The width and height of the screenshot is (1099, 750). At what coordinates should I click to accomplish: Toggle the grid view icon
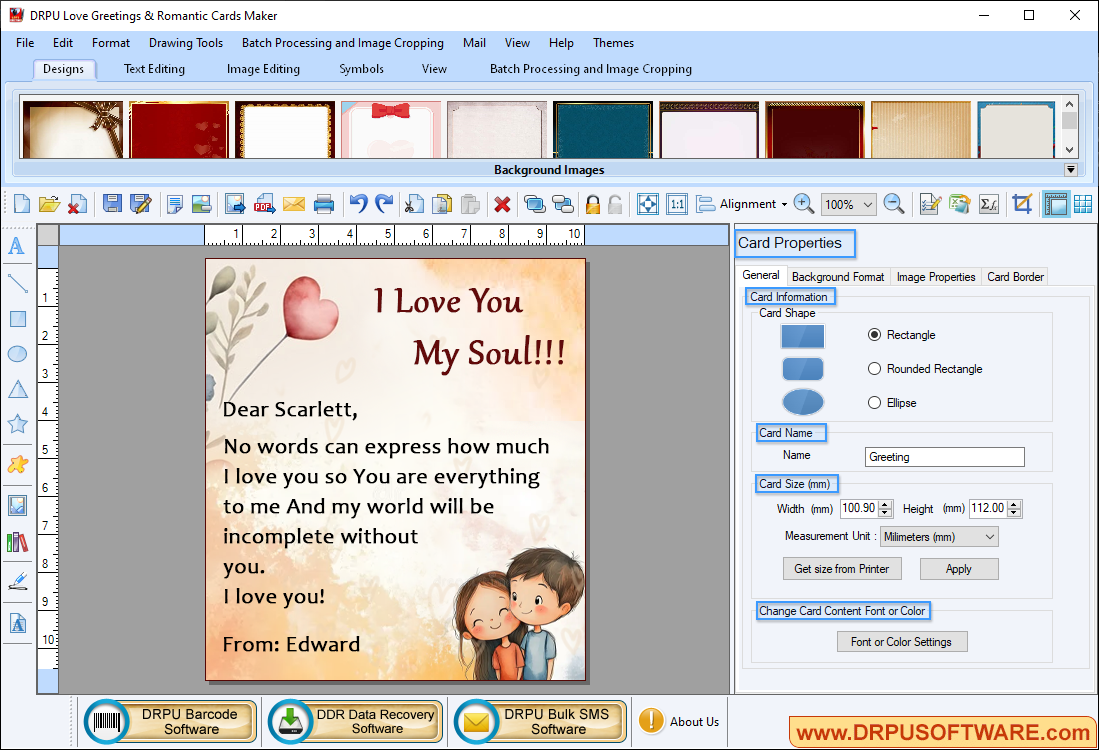pos(1084,204)
